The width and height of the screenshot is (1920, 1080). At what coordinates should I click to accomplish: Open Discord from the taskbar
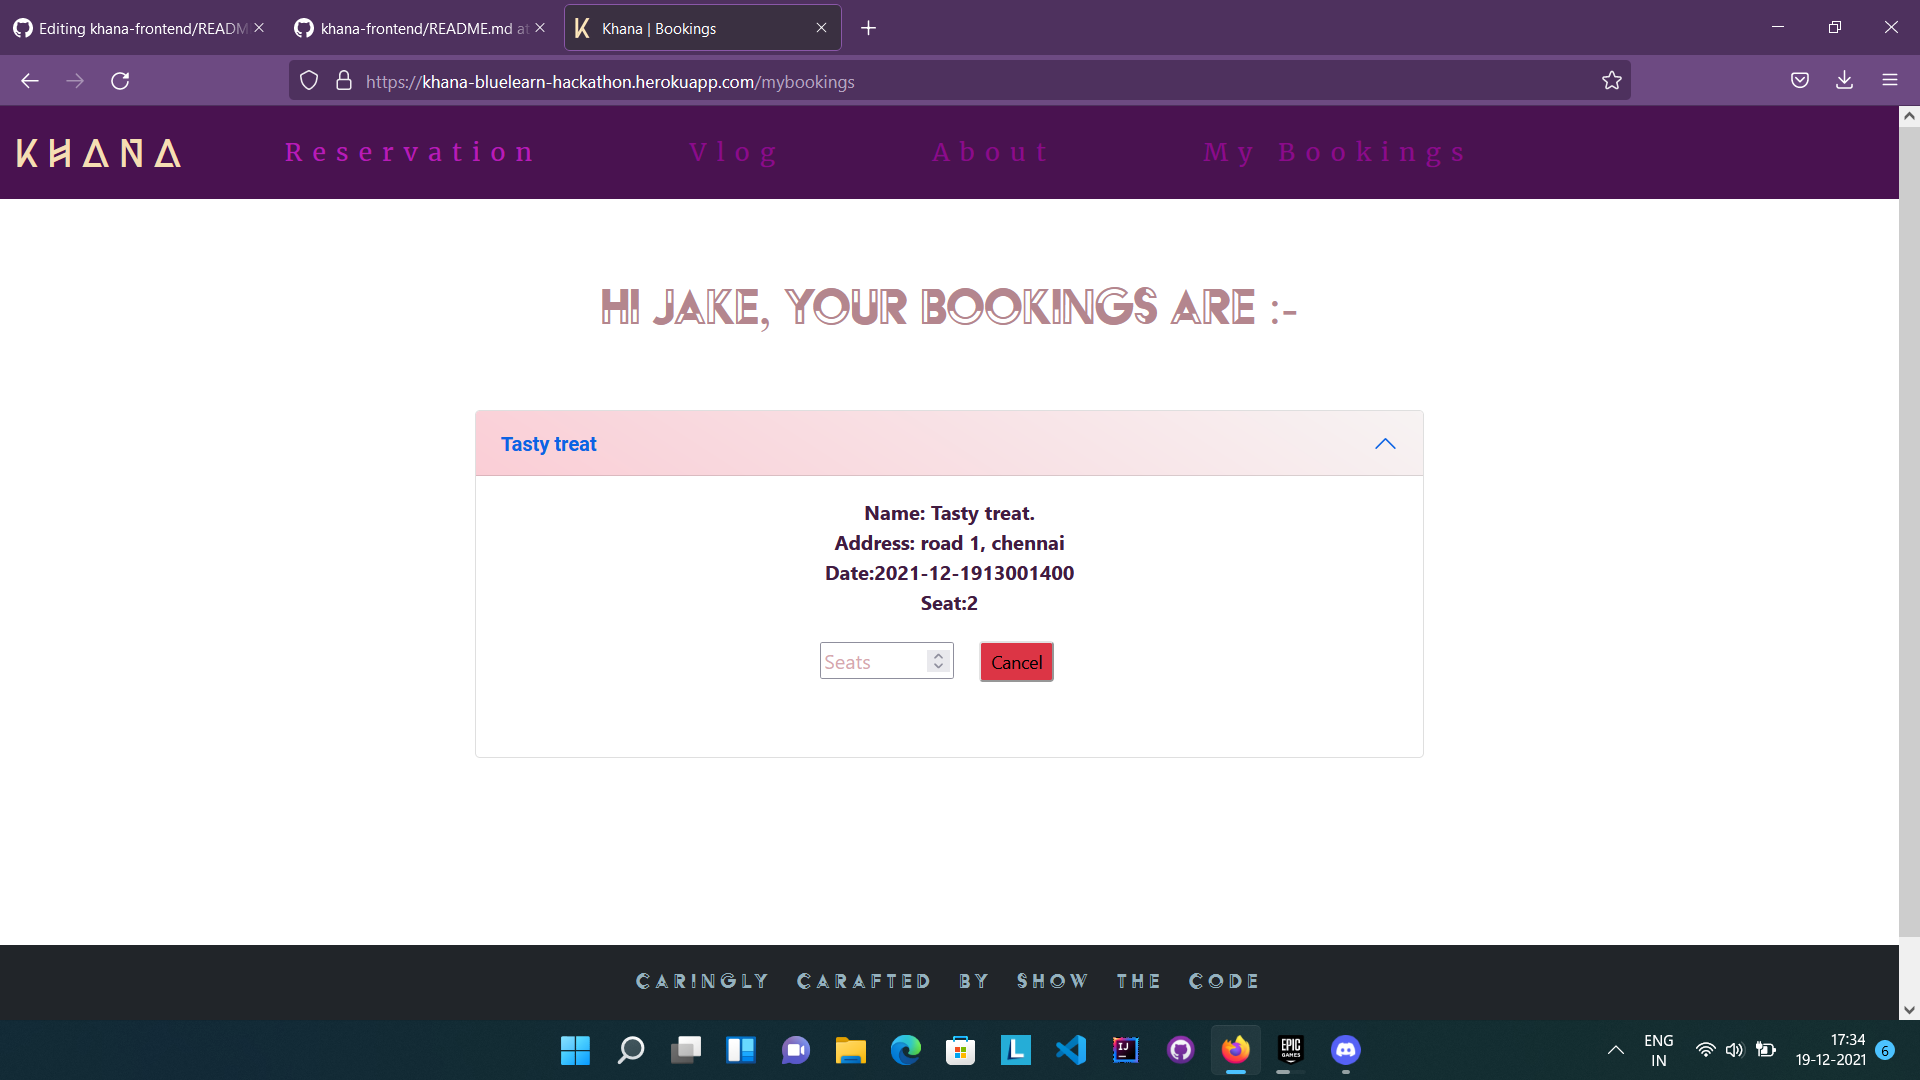click(x=1345, y=1050)
